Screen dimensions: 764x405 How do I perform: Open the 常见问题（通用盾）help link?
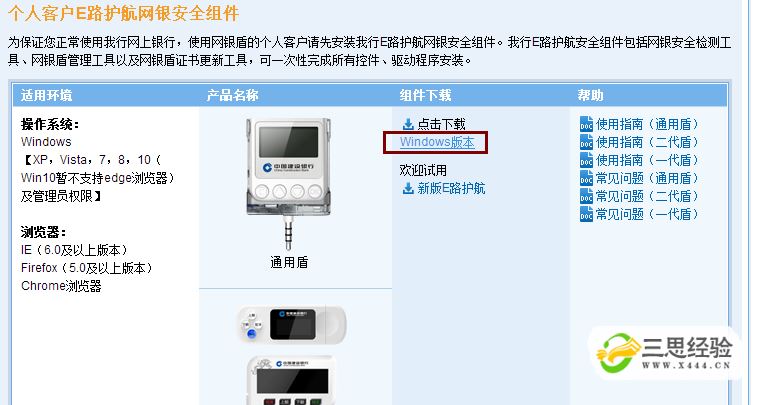pyautogui.click(x=648, y=178)
